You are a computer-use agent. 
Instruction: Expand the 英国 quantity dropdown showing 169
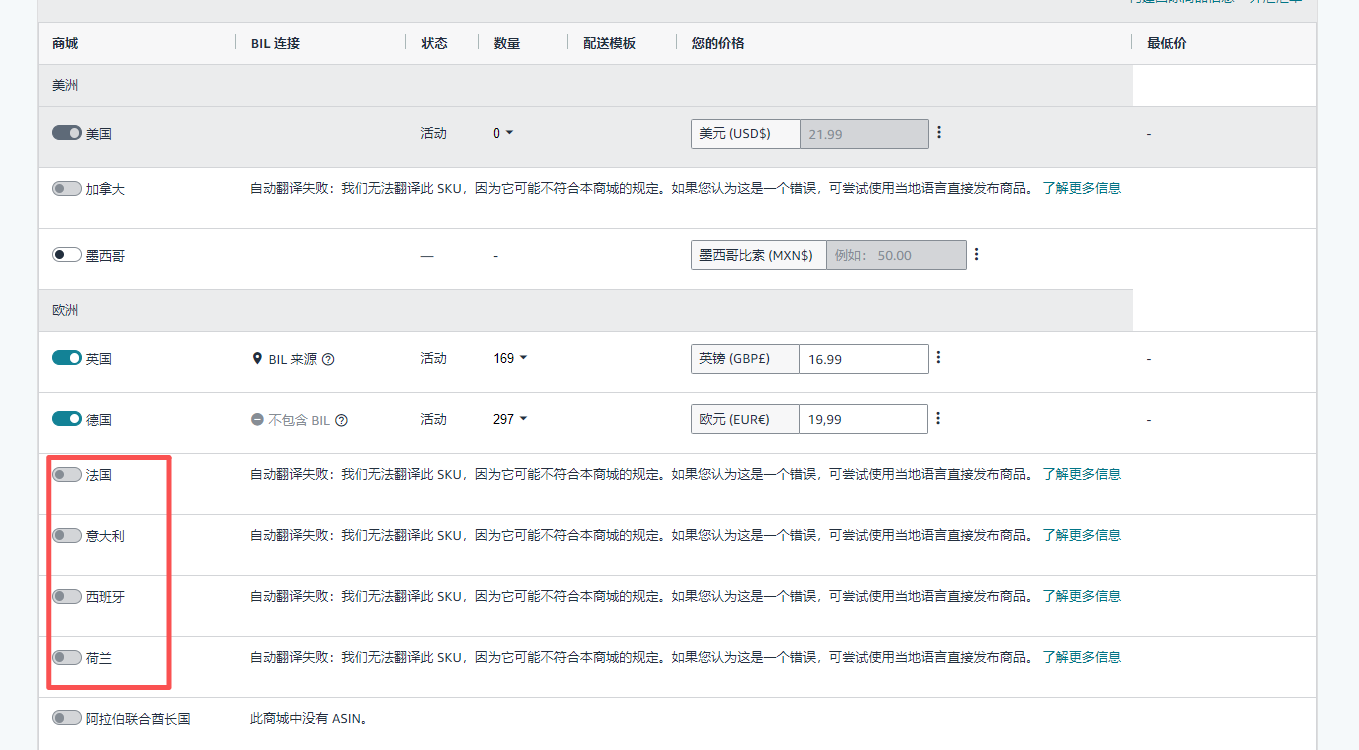coord(510,358)
